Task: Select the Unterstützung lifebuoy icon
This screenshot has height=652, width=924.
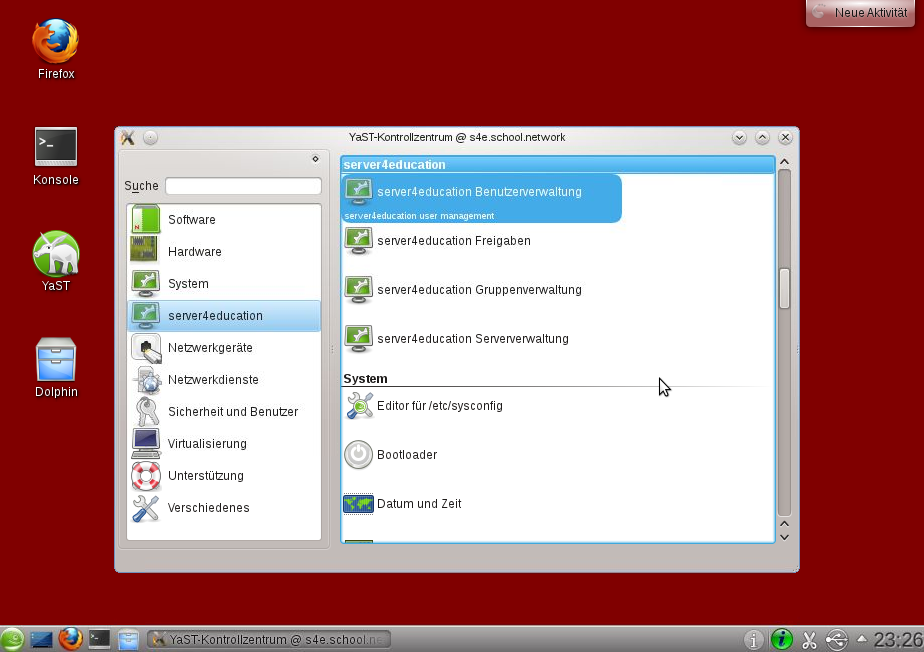Action: (145, 475)
